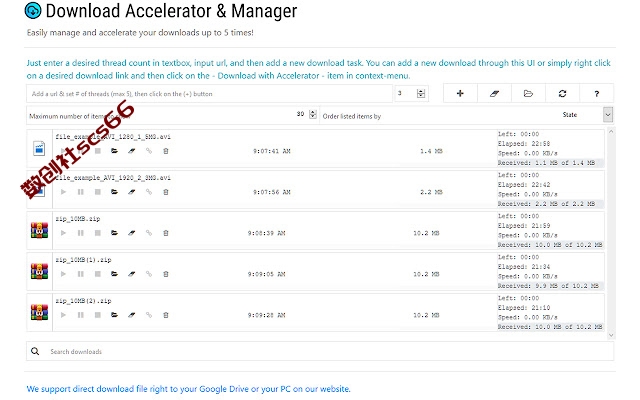This screenshot has width=640, height=400.
Task: Adjust the maximum number of items stepper
Action: tap(313, 114)
